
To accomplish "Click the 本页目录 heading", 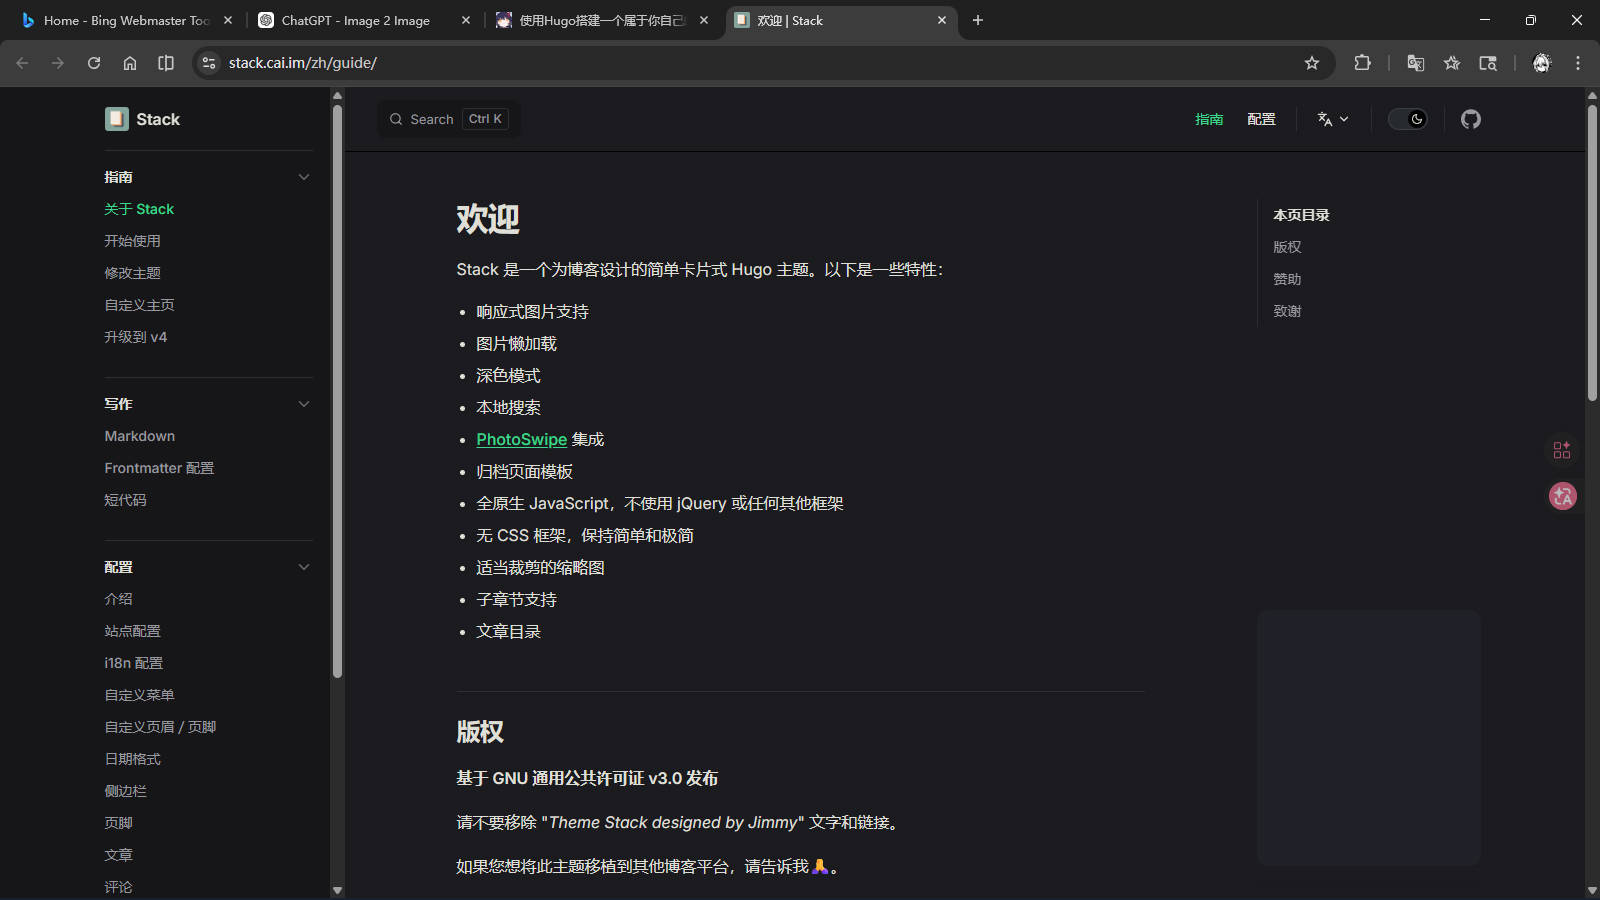I will tap(1301, 215).
